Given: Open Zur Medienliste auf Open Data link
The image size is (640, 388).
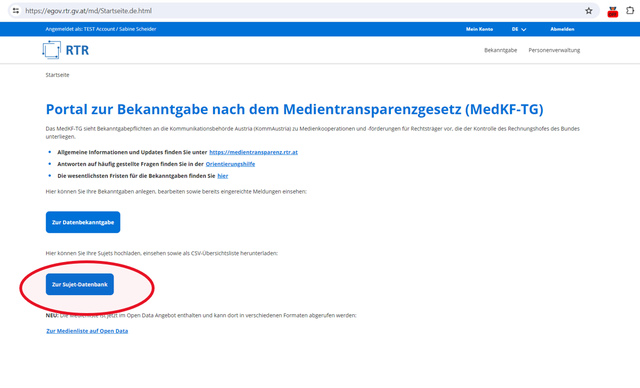Looking at the screenshot, I should coord(87,331).
